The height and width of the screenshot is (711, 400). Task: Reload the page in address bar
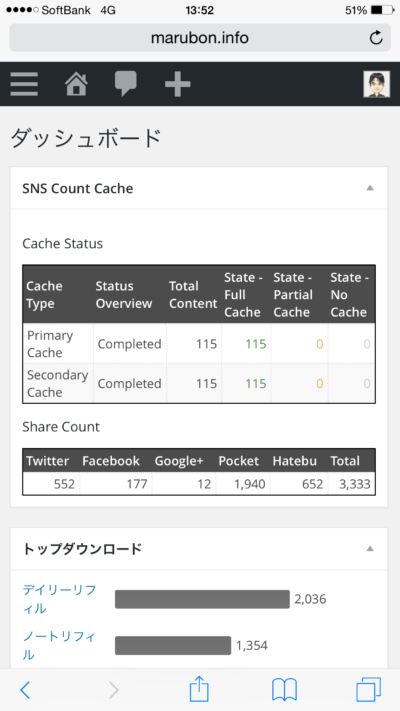click(376, 38)
